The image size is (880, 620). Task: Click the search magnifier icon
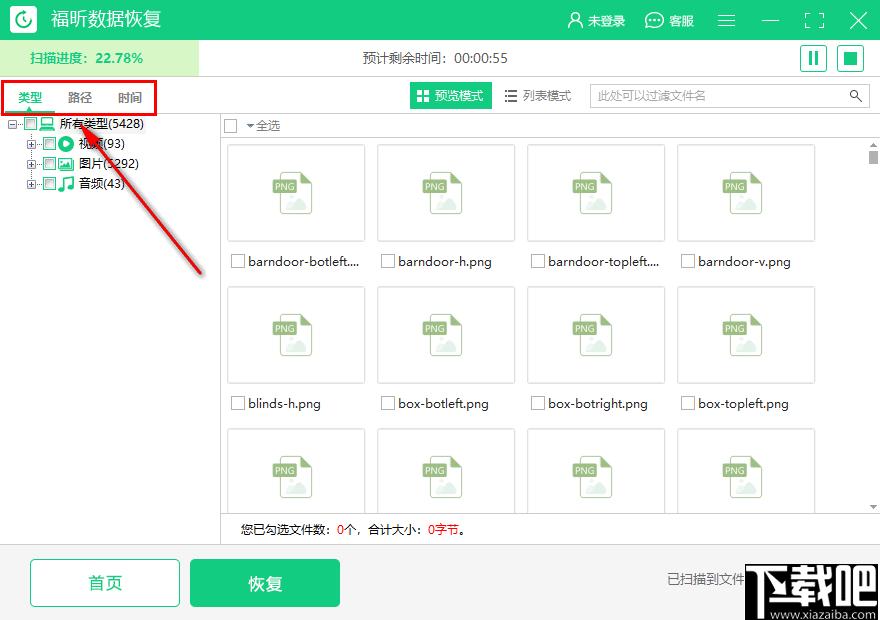tap(856, 96)
